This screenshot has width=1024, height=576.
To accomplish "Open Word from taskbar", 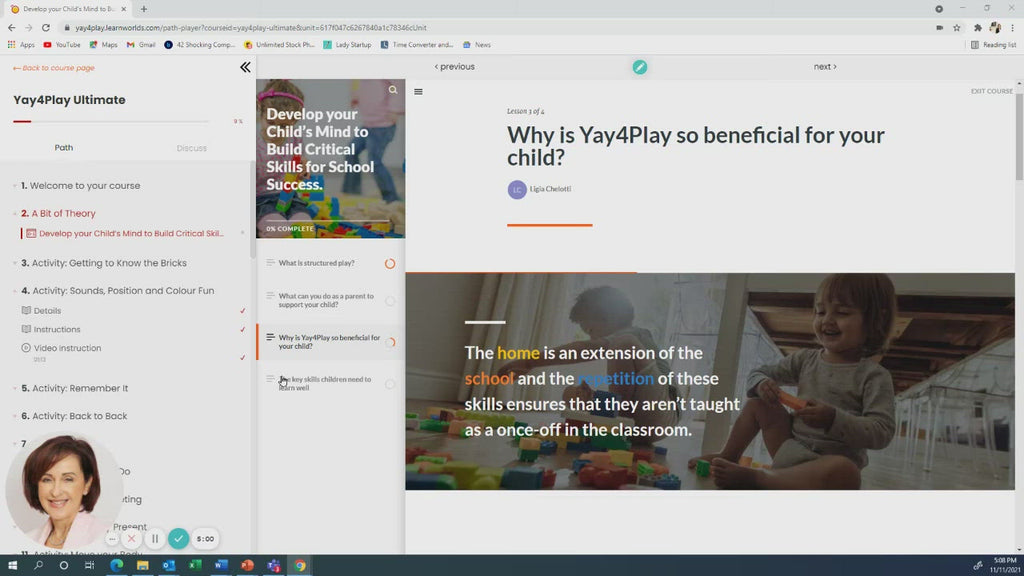I will pos(221,565).
